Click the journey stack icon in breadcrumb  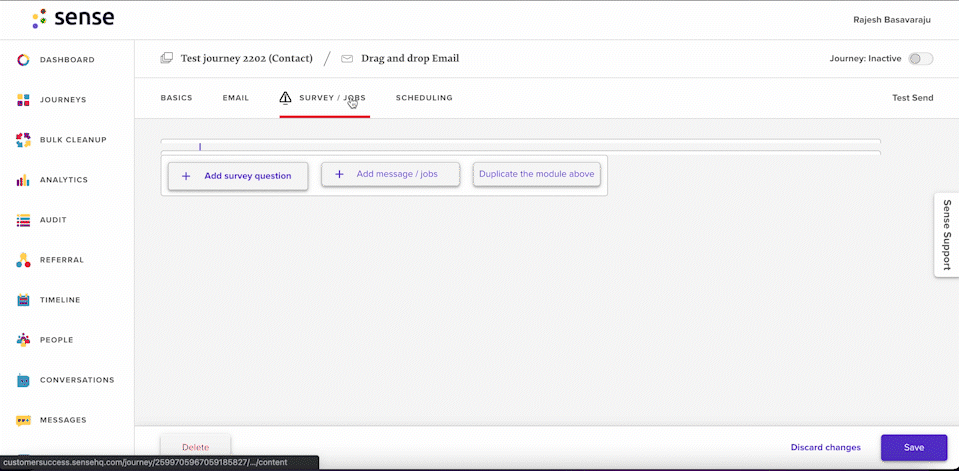pos(166,59)
